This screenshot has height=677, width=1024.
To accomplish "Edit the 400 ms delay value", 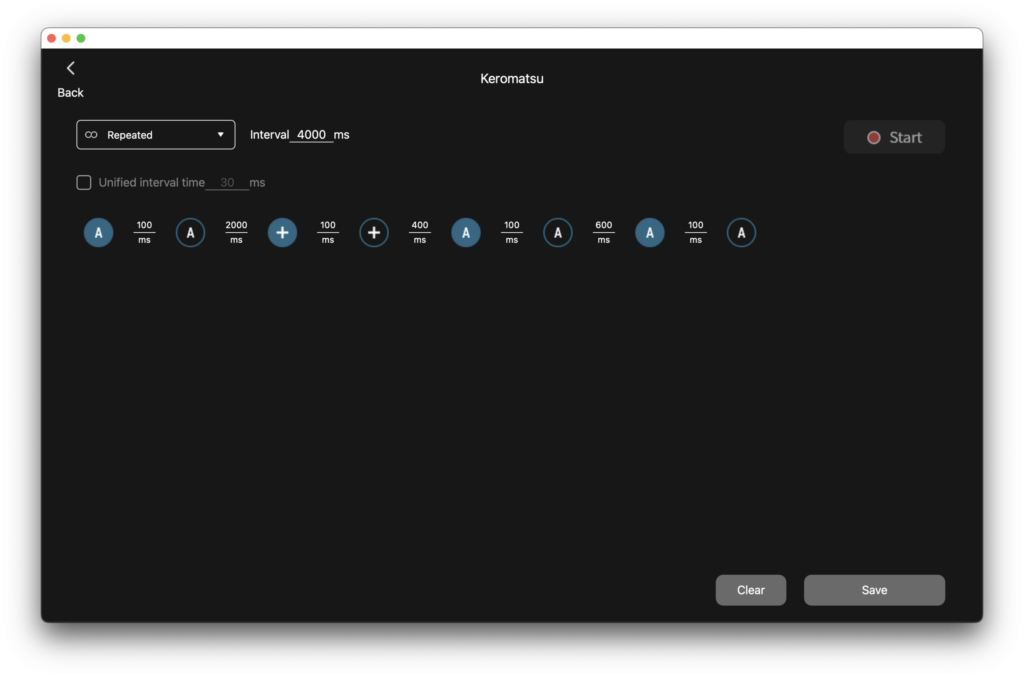I will coord(420,226).
